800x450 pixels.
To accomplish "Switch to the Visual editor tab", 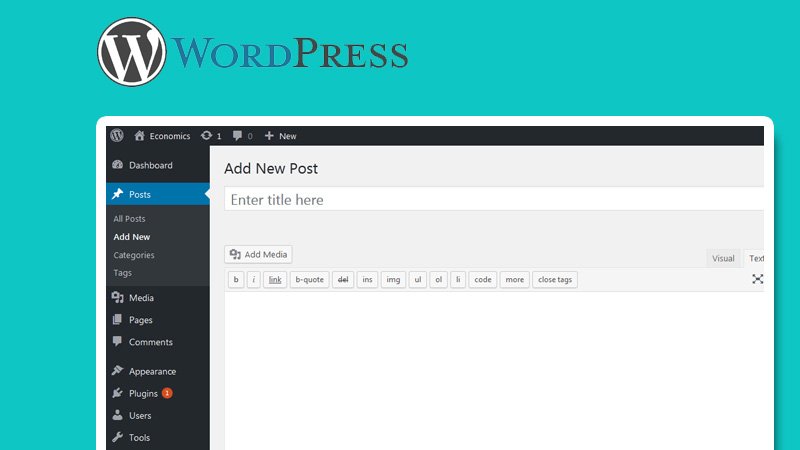I will 723,258.
